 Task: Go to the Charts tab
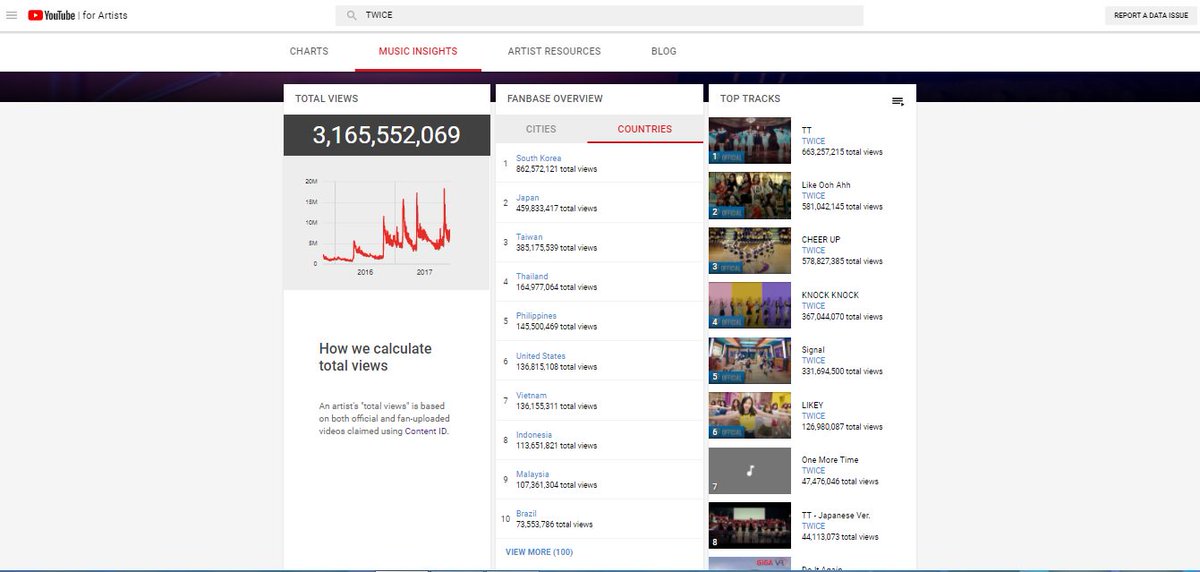pyautogui.click(x=309, y=51)
